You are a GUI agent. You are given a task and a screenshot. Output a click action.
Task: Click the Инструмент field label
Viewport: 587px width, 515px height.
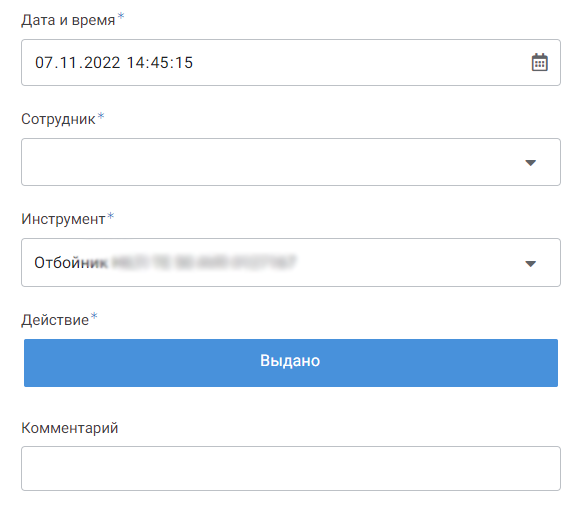coord(63,219)
